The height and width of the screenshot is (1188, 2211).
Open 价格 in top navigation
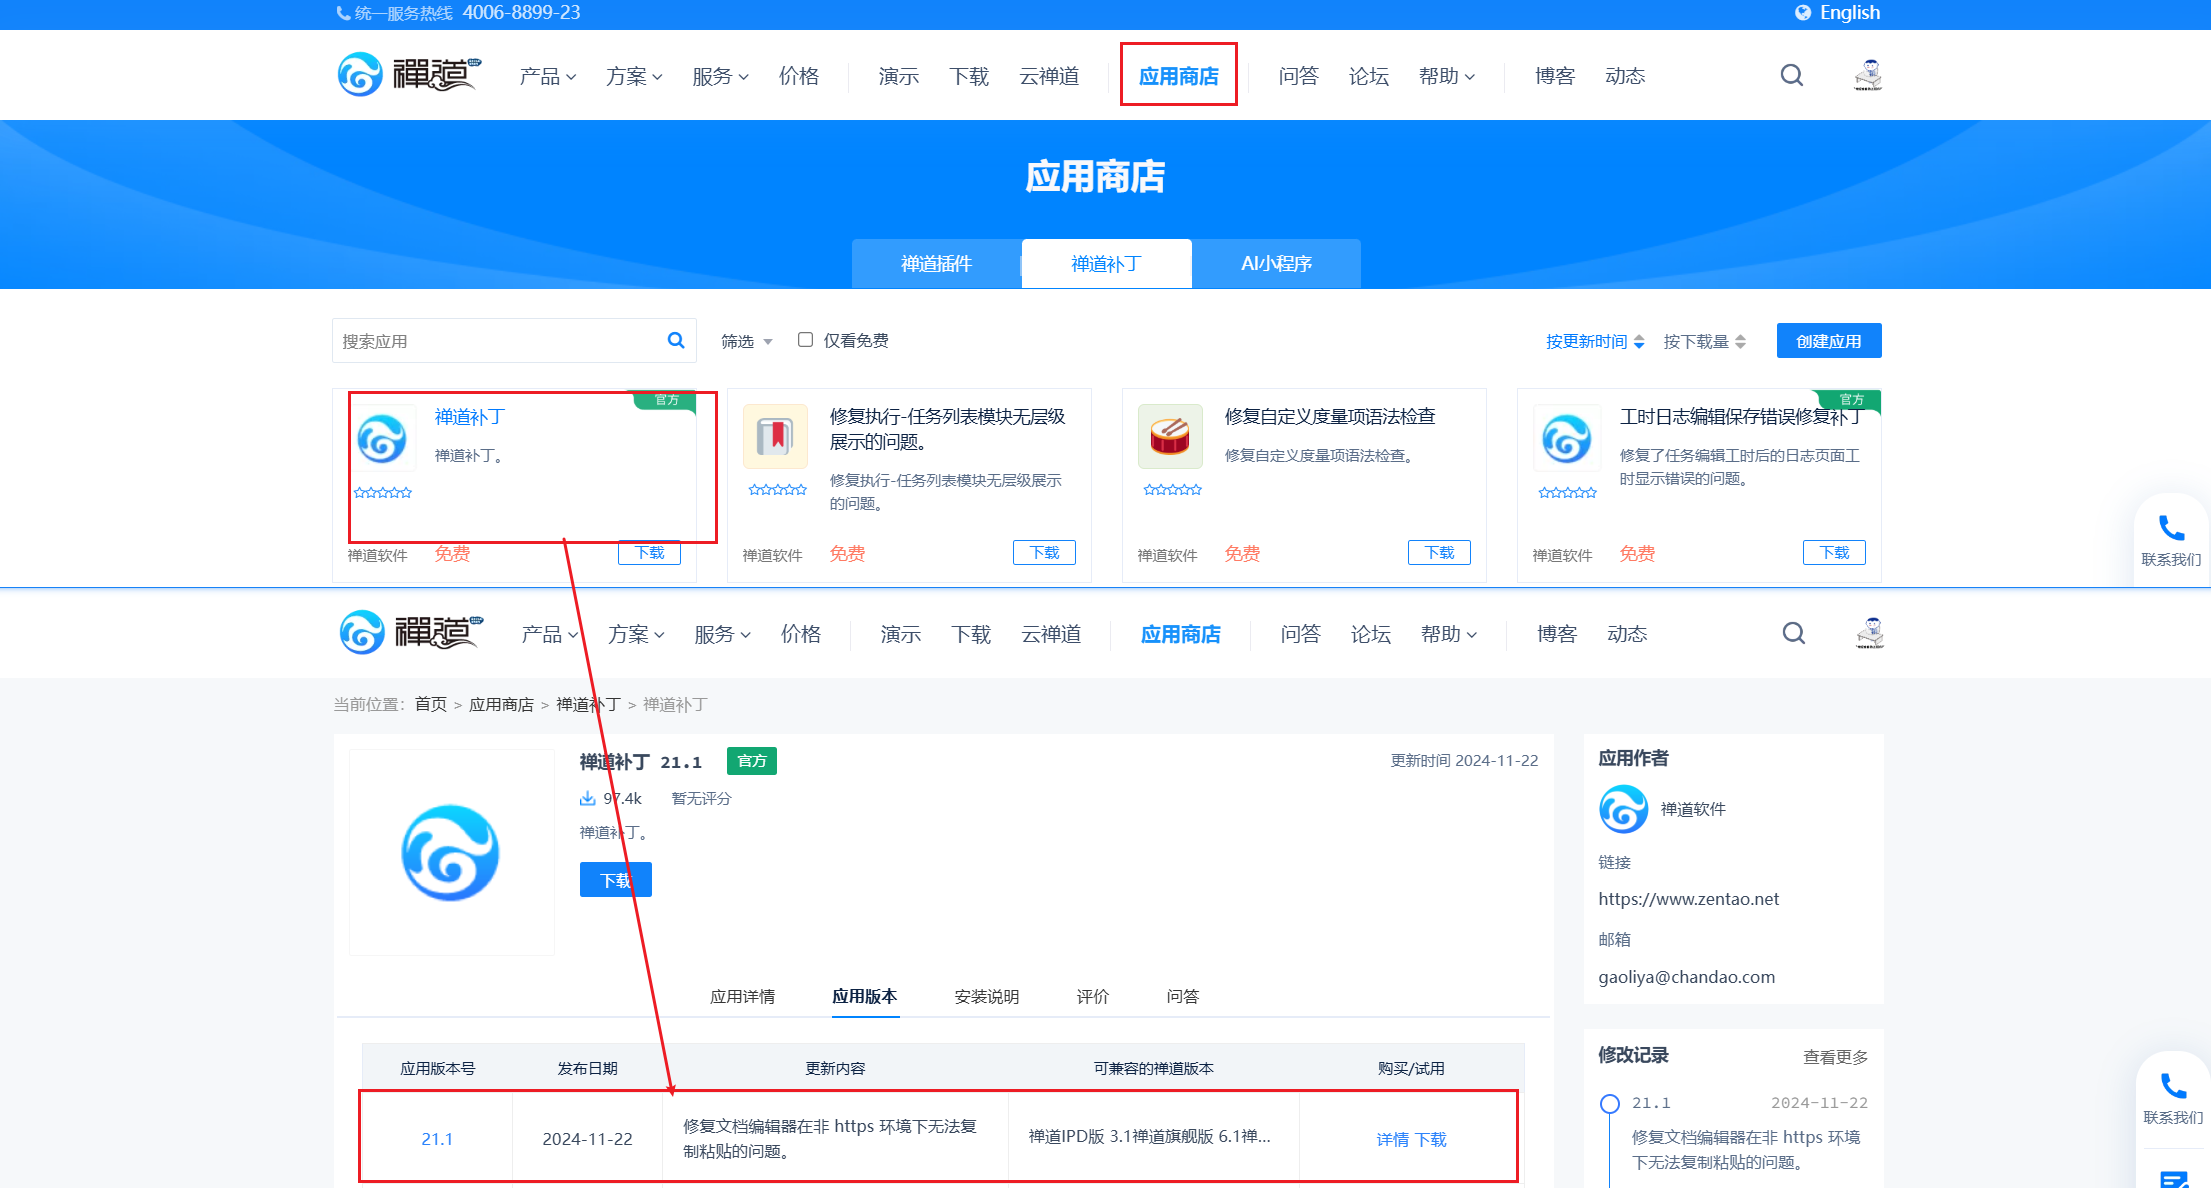point(799,76)
